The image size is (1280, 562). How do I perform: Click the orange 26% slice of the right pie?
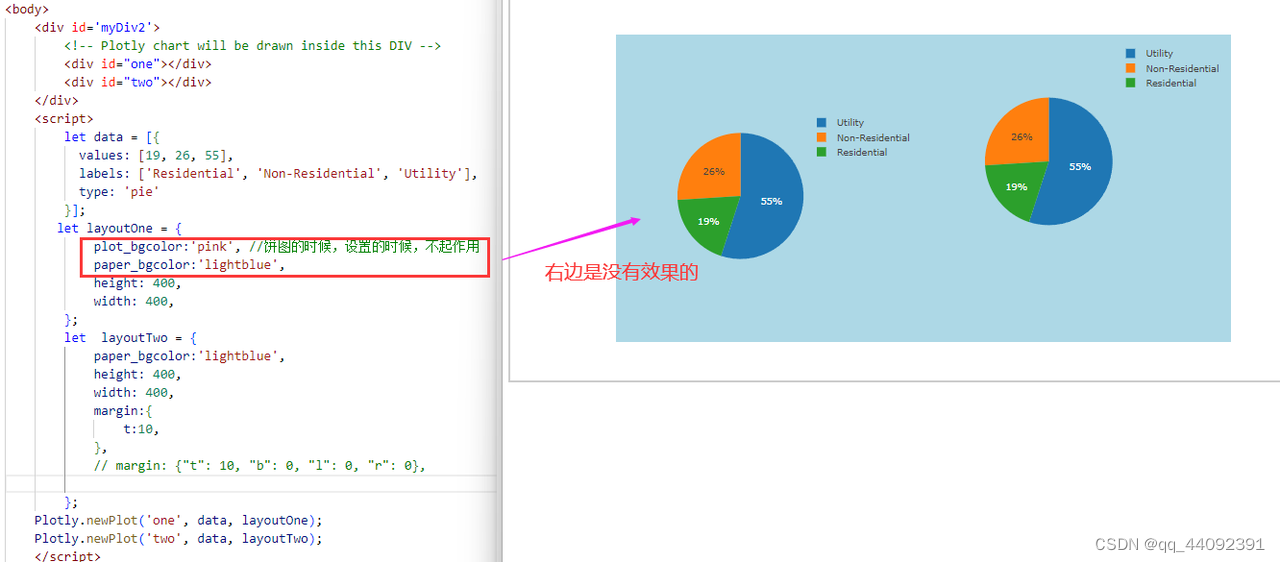point(1021,136)
